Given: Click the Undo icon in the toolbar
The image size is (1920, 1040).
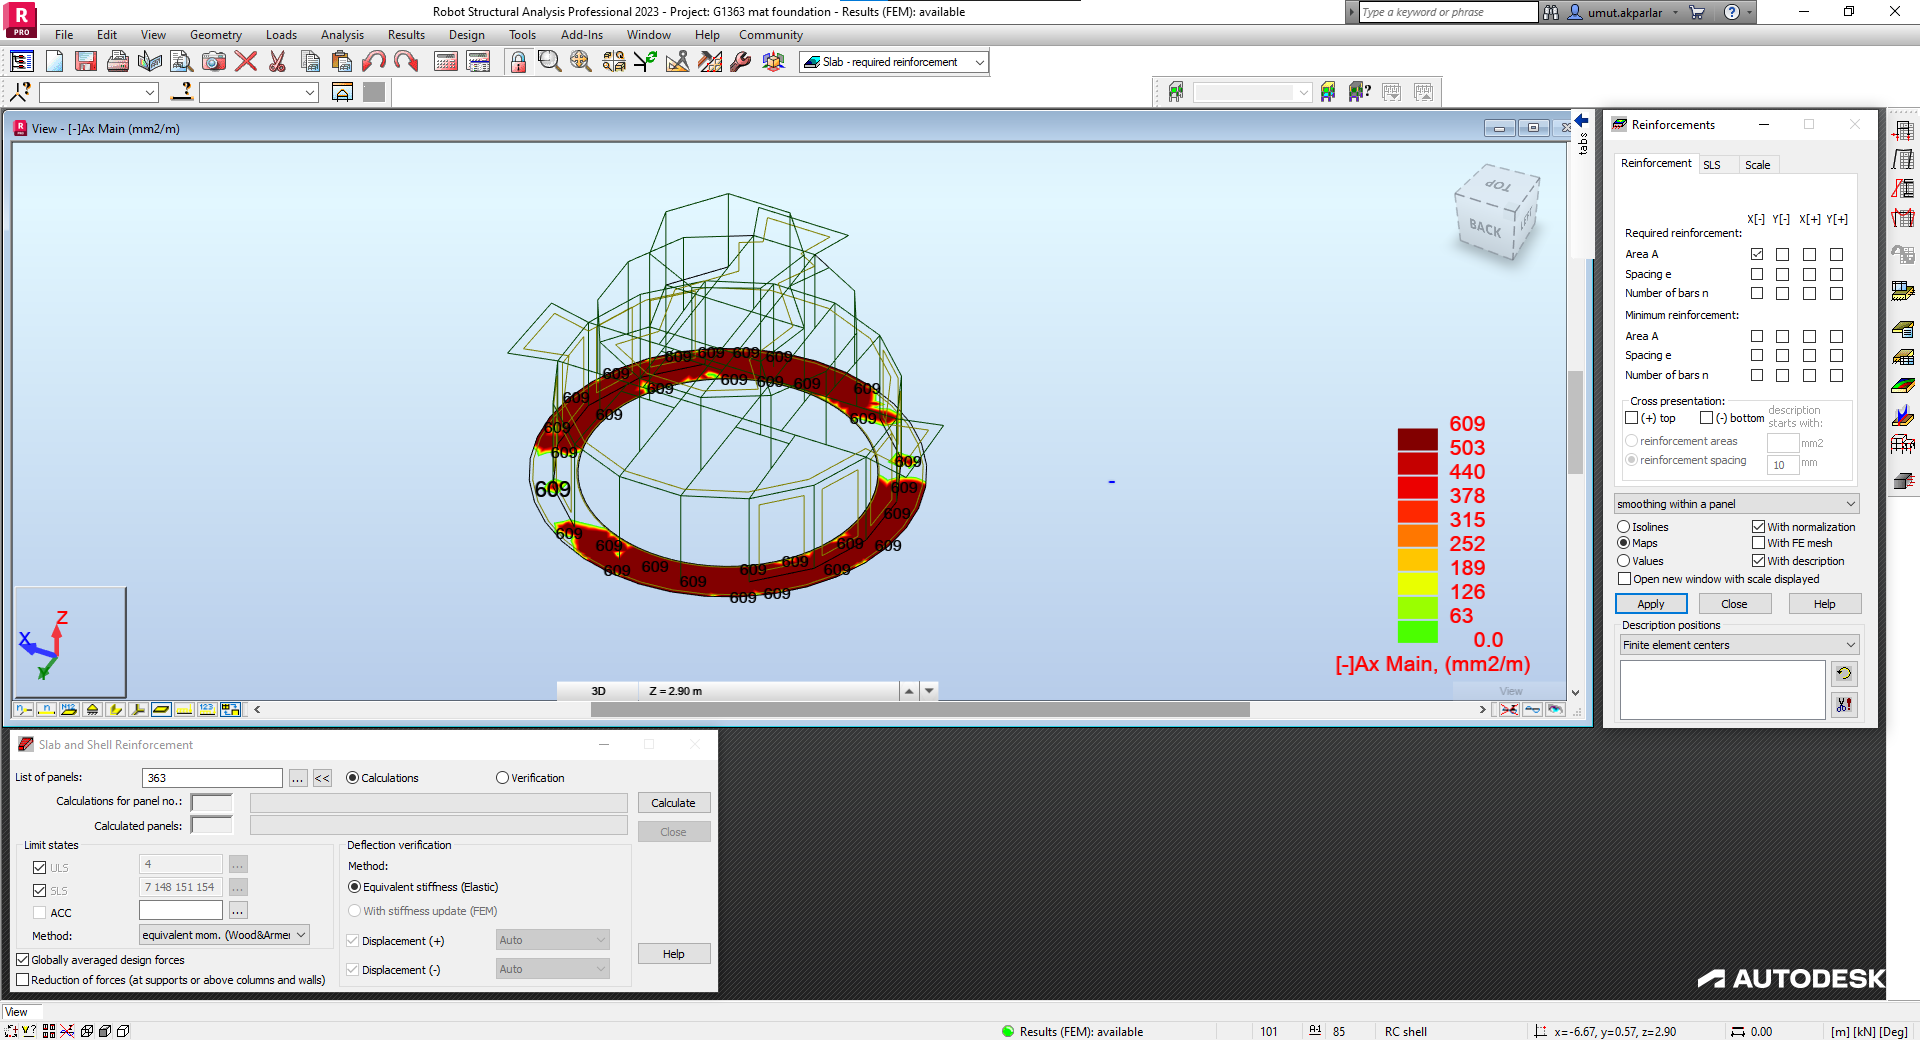Looking at the screenshot, I should (x=374, y=61).
